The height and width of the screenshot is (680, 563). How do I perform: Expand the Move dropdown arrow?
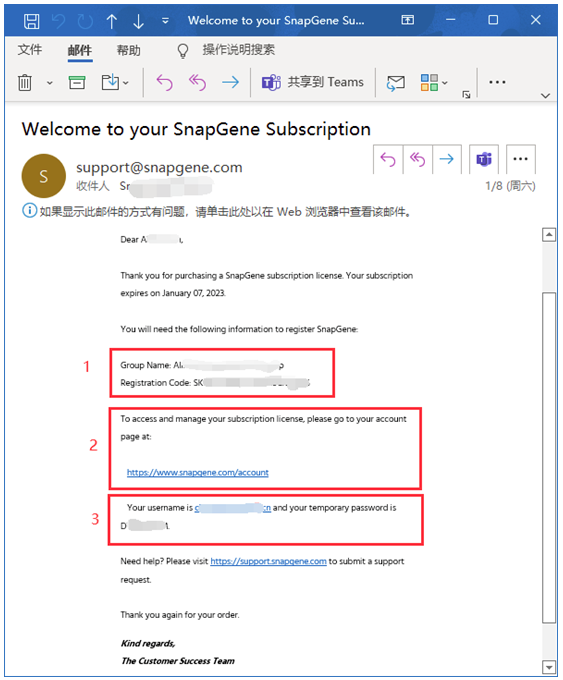[x=126, y=83]
